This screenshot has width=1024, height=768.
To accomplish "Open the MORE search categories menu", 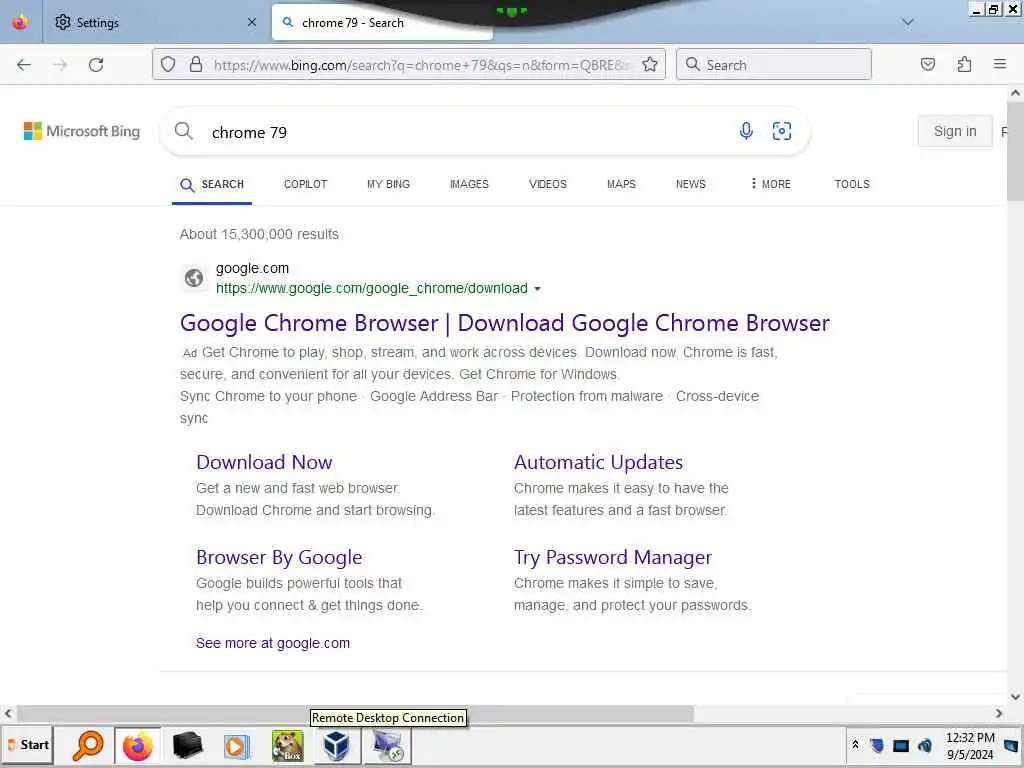I will tap(770, 184).
